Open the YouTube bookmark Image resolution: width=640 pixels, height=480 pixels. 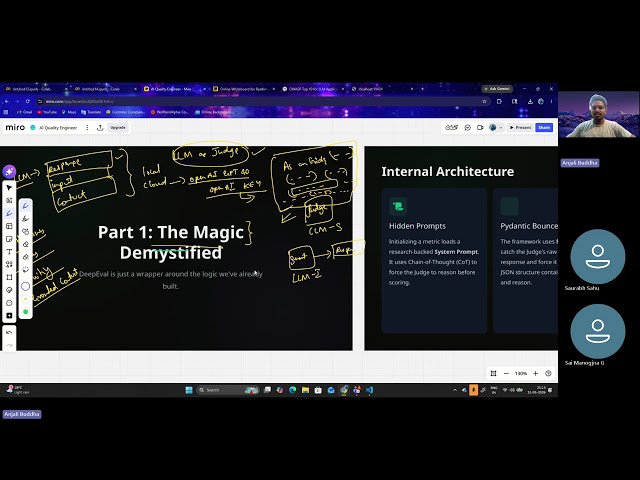click(47, 112)
